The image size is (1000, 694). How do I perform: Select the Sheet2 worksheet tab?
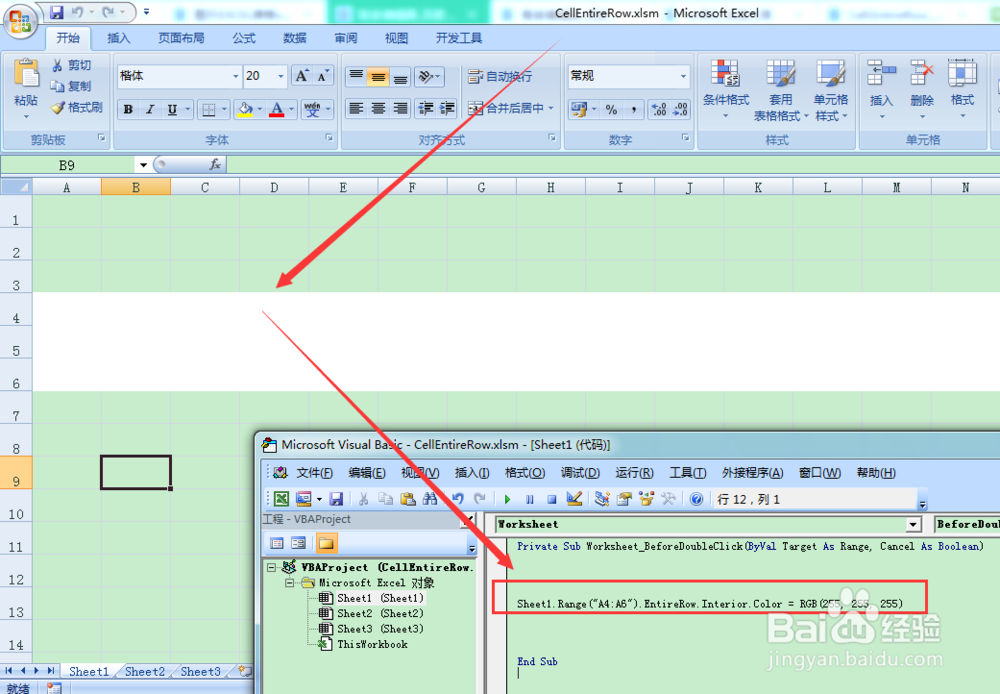[x=145, y=671]
